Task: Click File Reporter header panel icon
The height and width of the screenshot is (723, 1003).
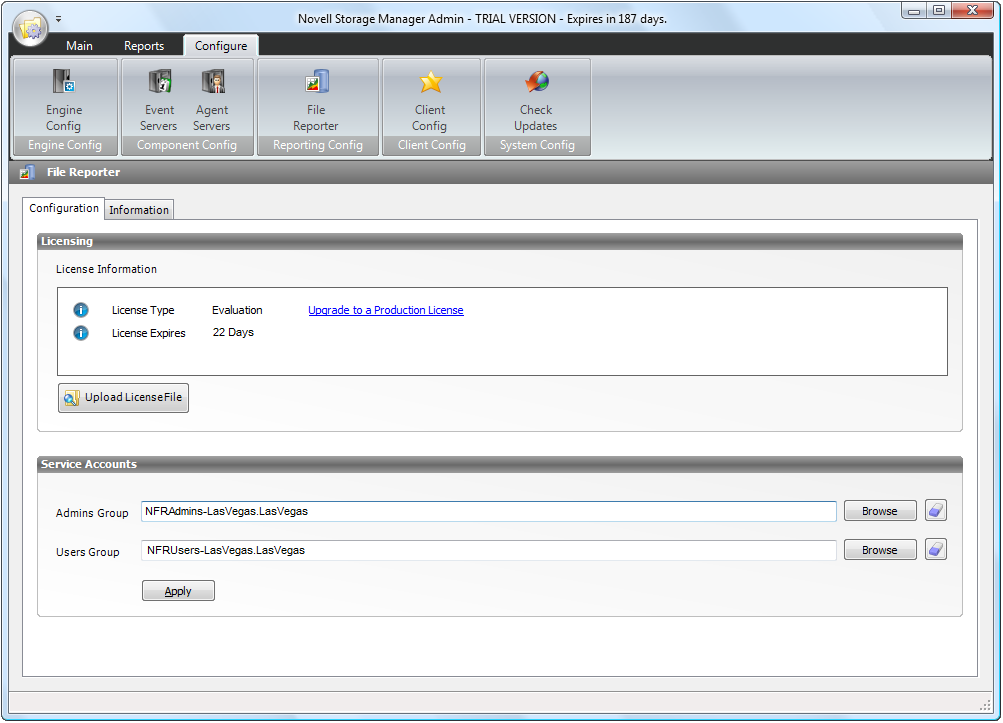Action: point(27,172)
